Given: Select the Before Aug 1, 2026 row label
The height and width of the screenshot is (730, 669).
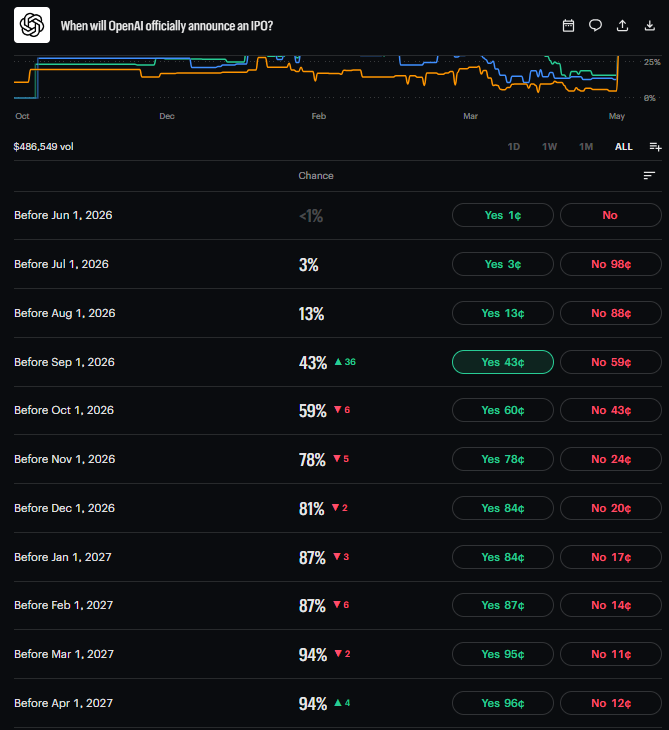Looking at the screenshot, I should (64, 313).
